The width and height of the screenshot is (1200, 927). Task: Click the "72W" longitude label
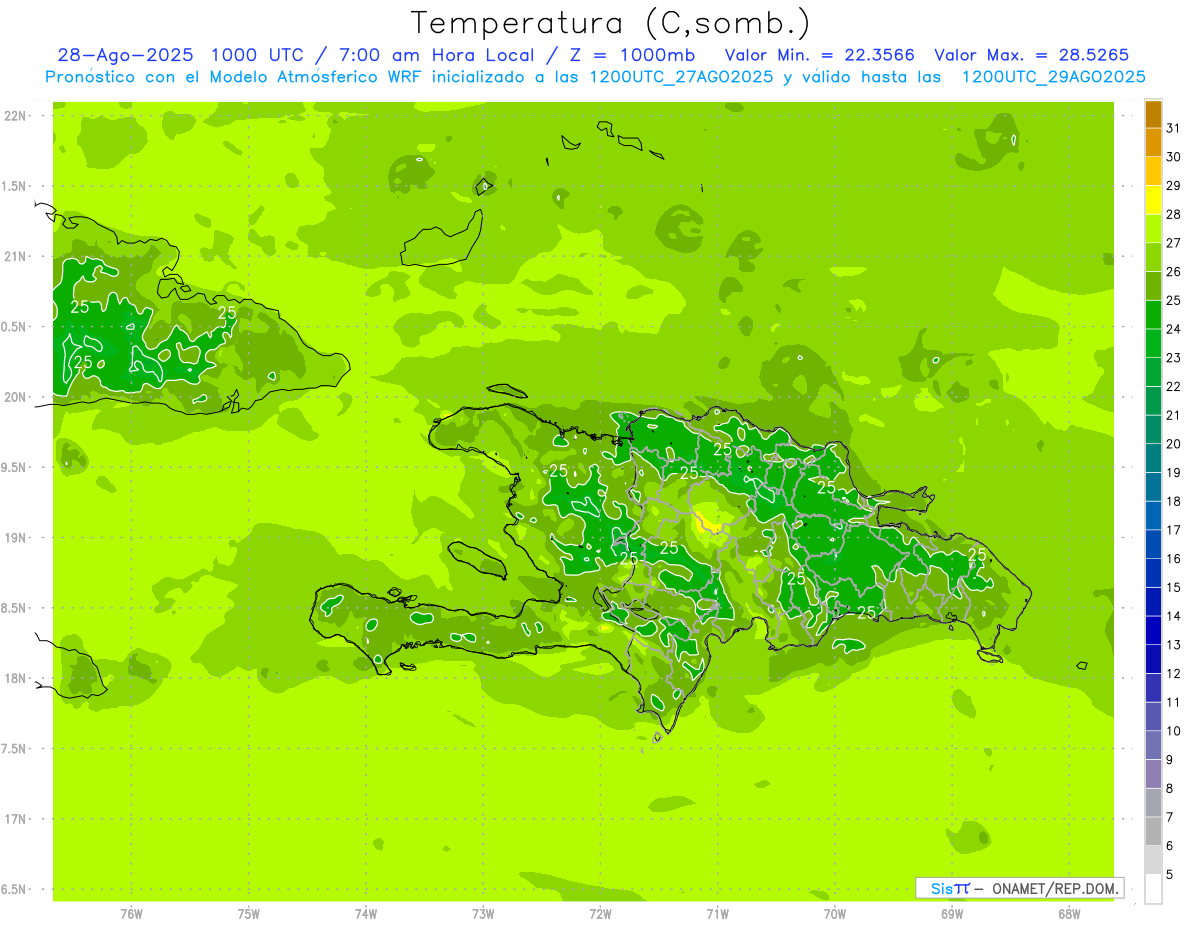[x=600, y=914]
